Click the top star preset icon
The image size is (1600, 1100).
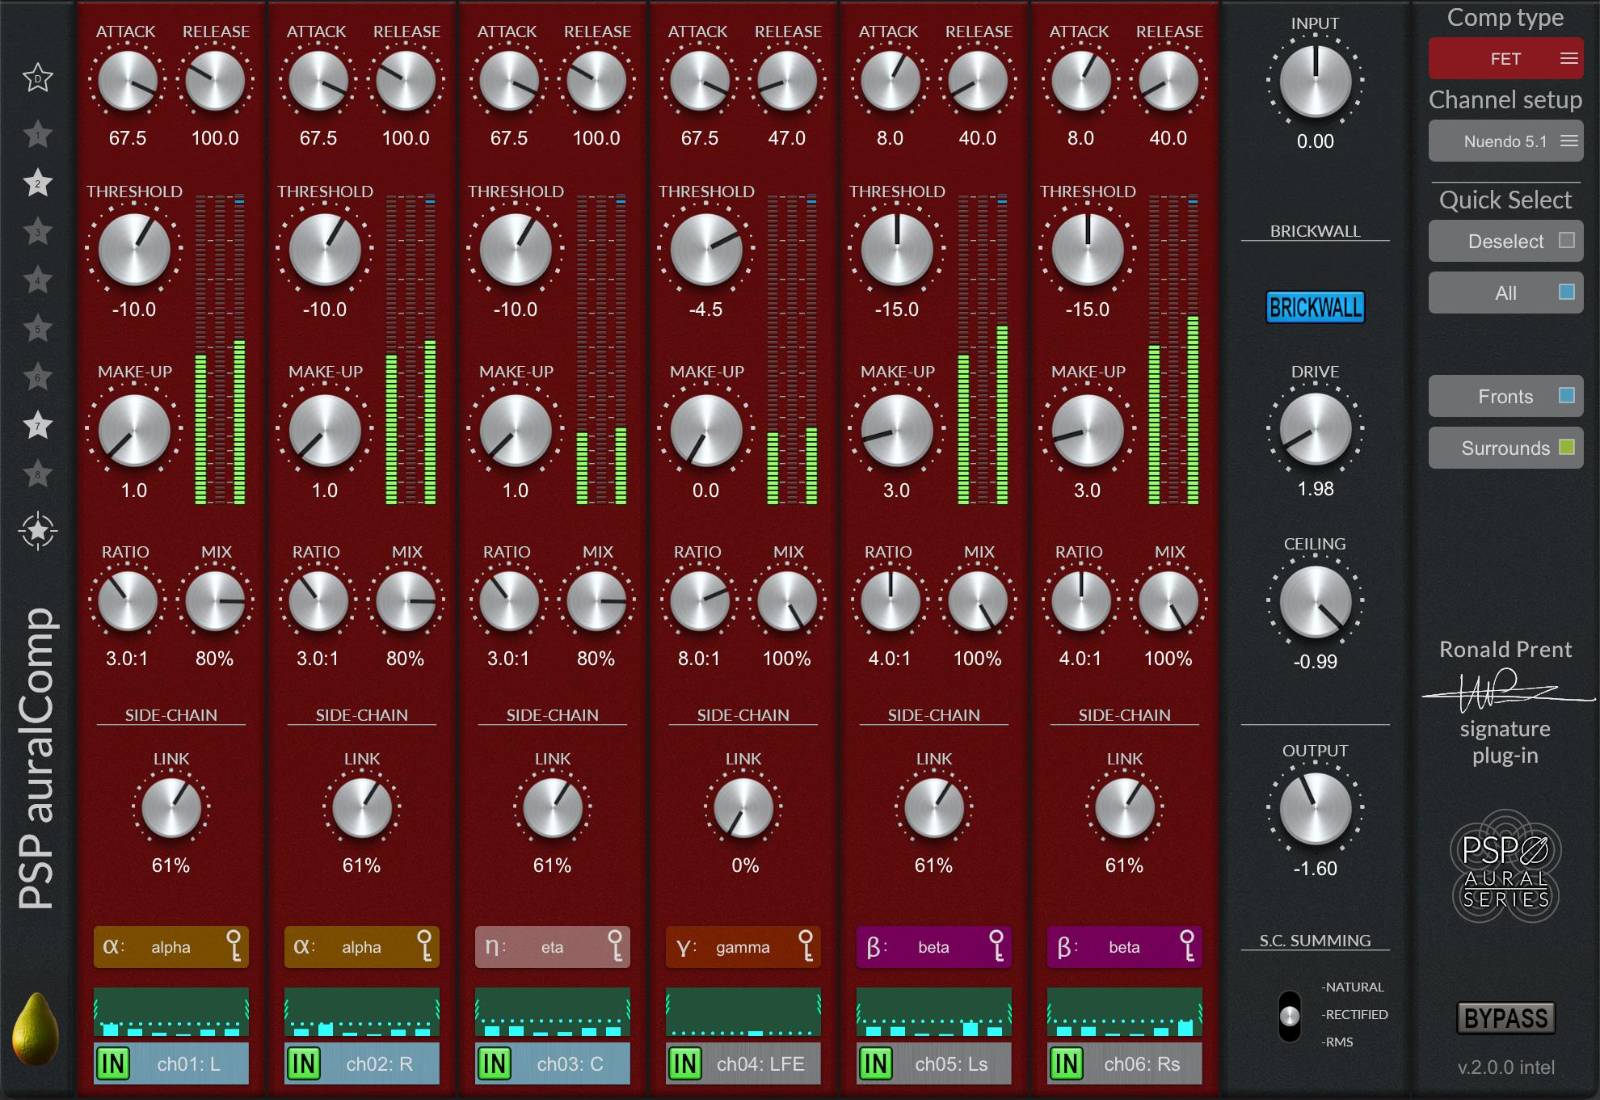(38, 78)
